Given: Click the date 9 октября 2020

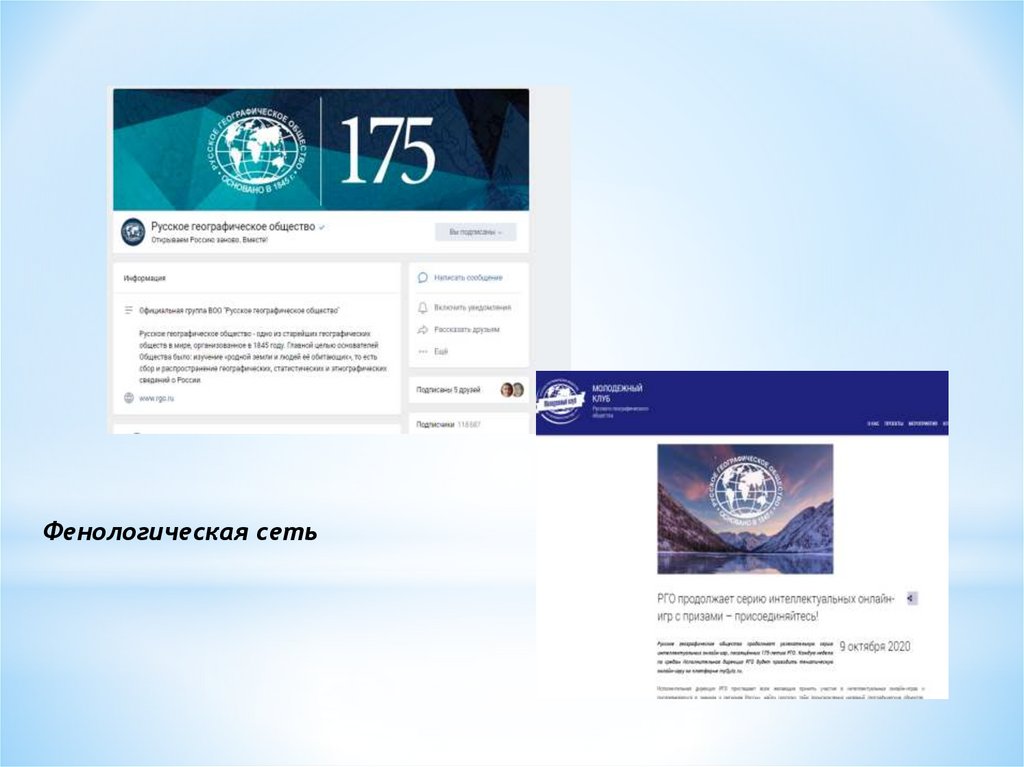Looking at the screenshot, I should coord(874,646).
